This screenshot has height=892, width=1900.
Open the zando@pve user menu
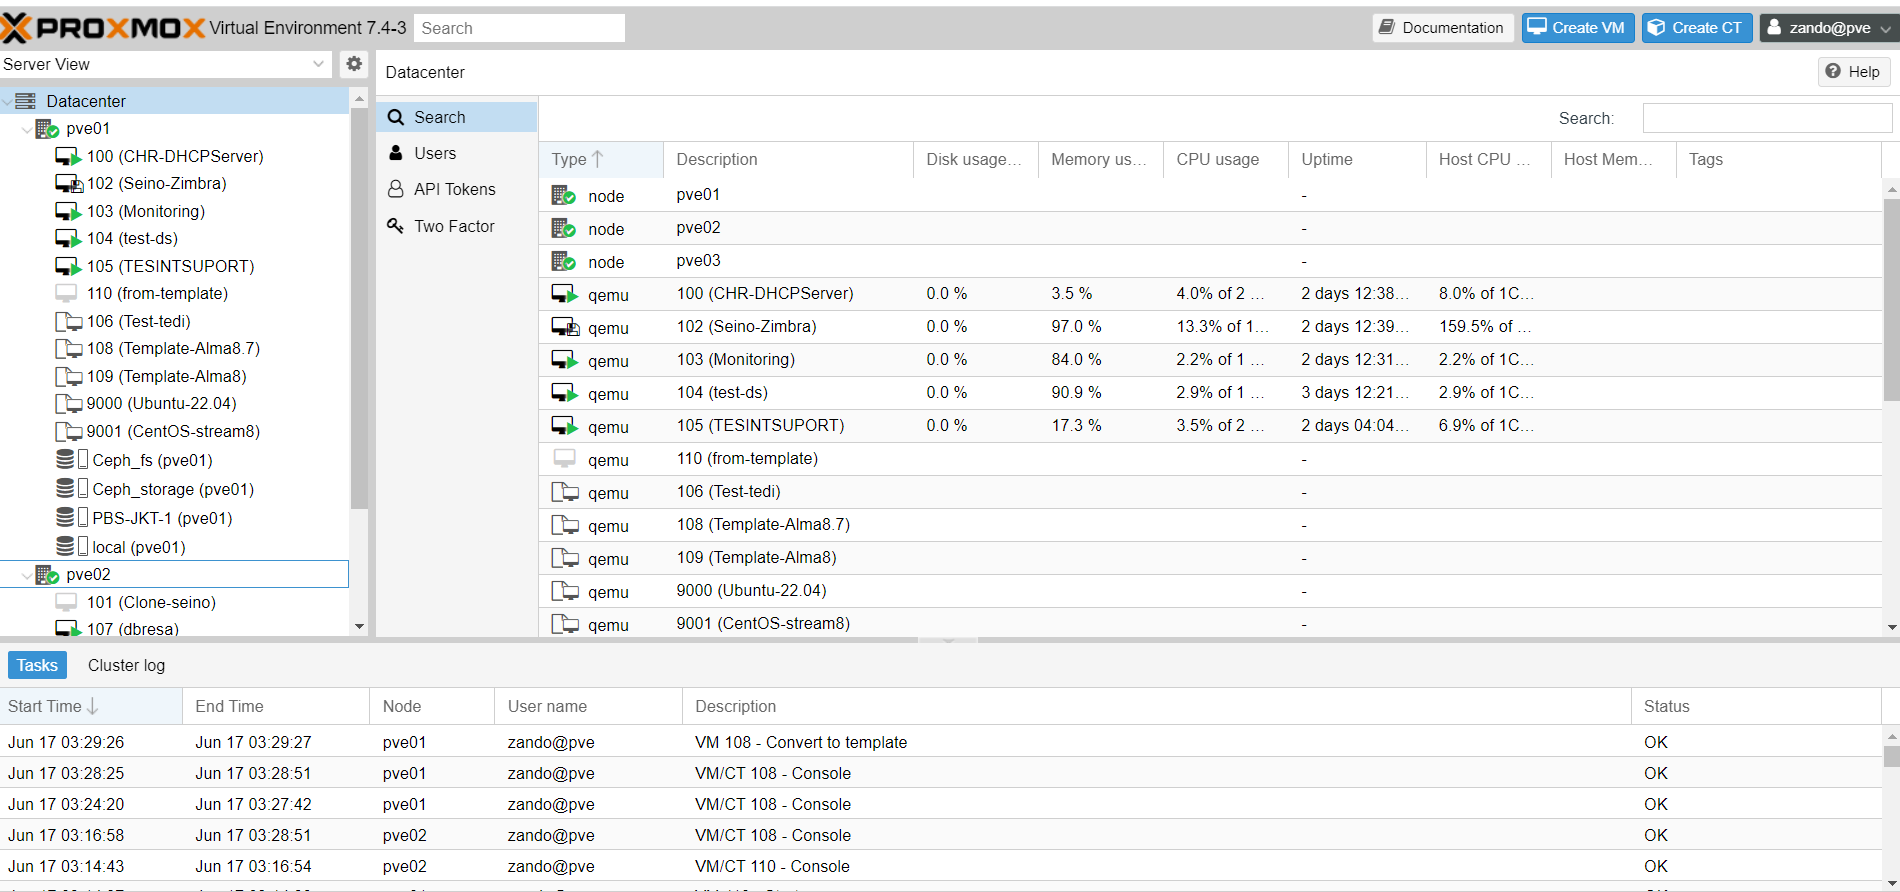(1829, 28)
